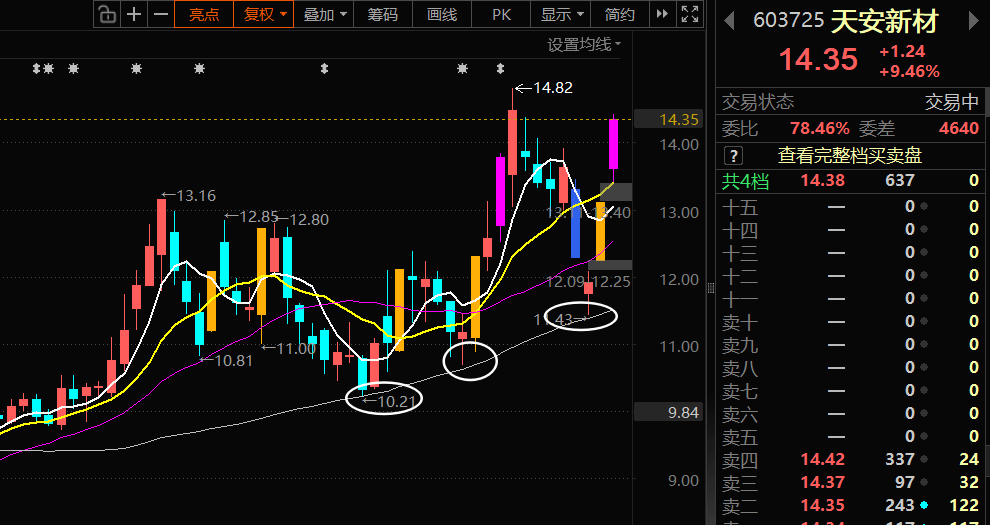This screenshot has height=525, width=990.
Task: Open the 复权 dropdown
Action: click(264, 14)
